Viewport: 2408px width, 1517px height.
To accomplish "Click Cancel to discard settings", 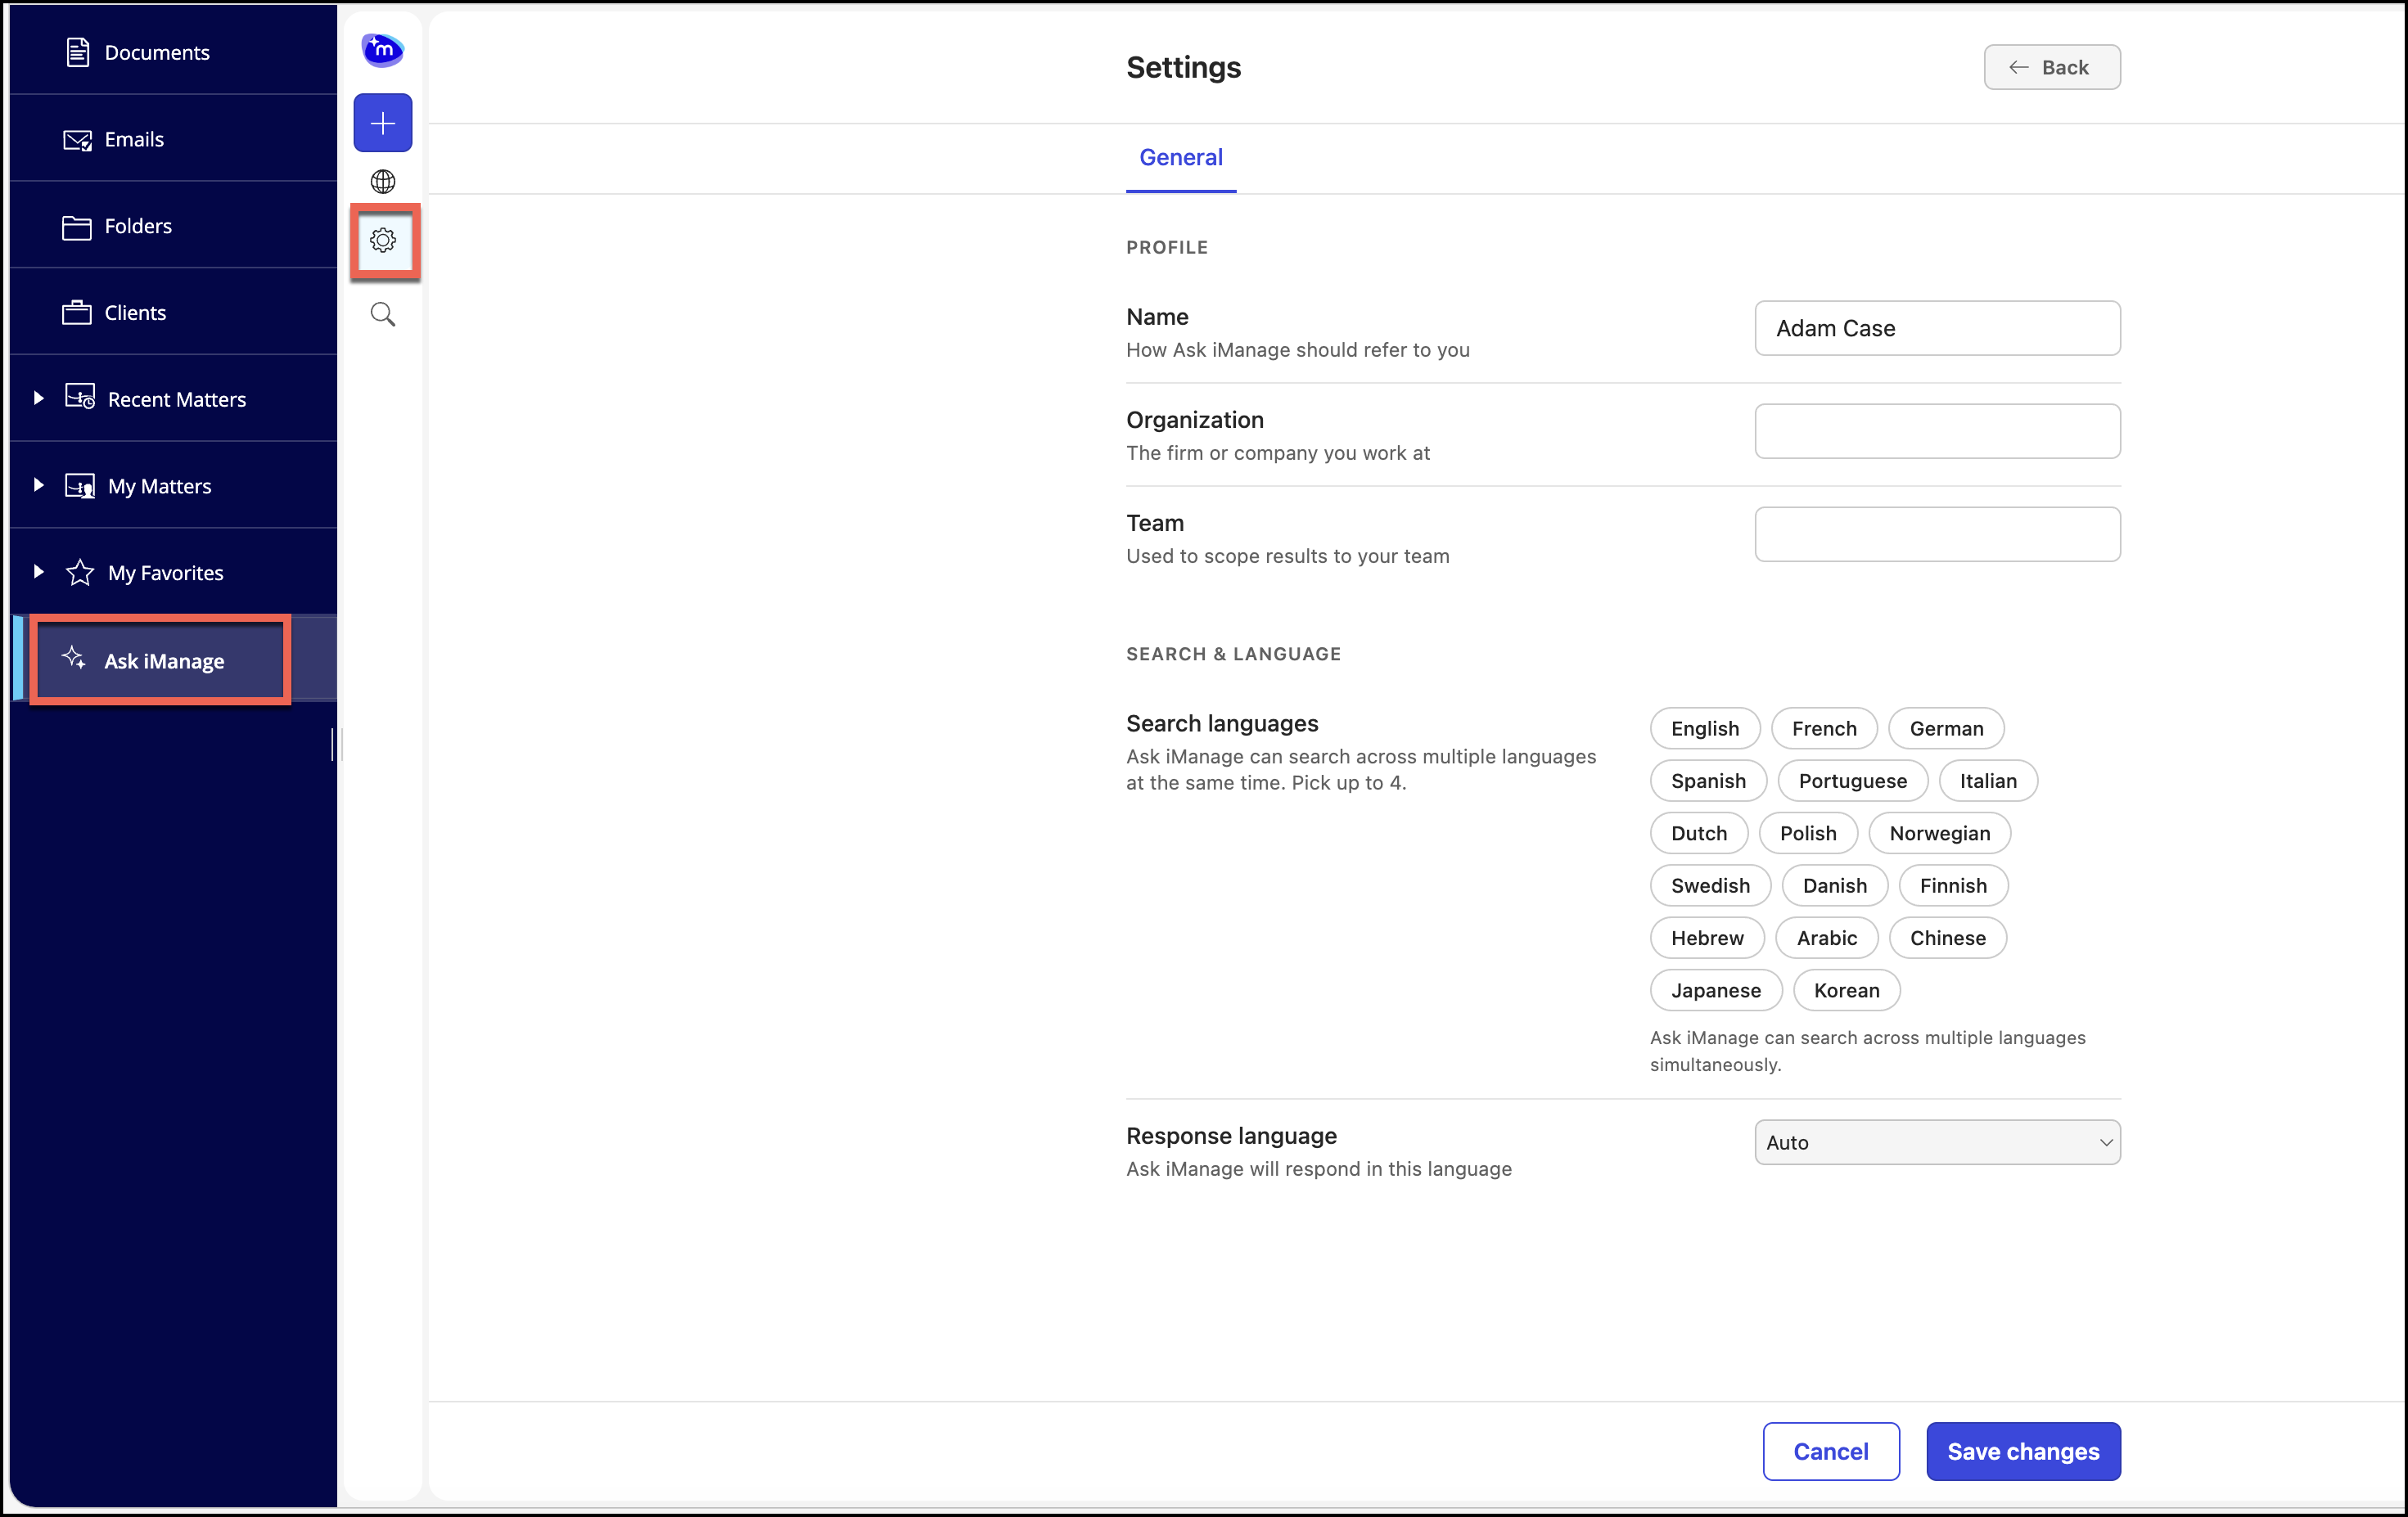I will 1830,1451.
